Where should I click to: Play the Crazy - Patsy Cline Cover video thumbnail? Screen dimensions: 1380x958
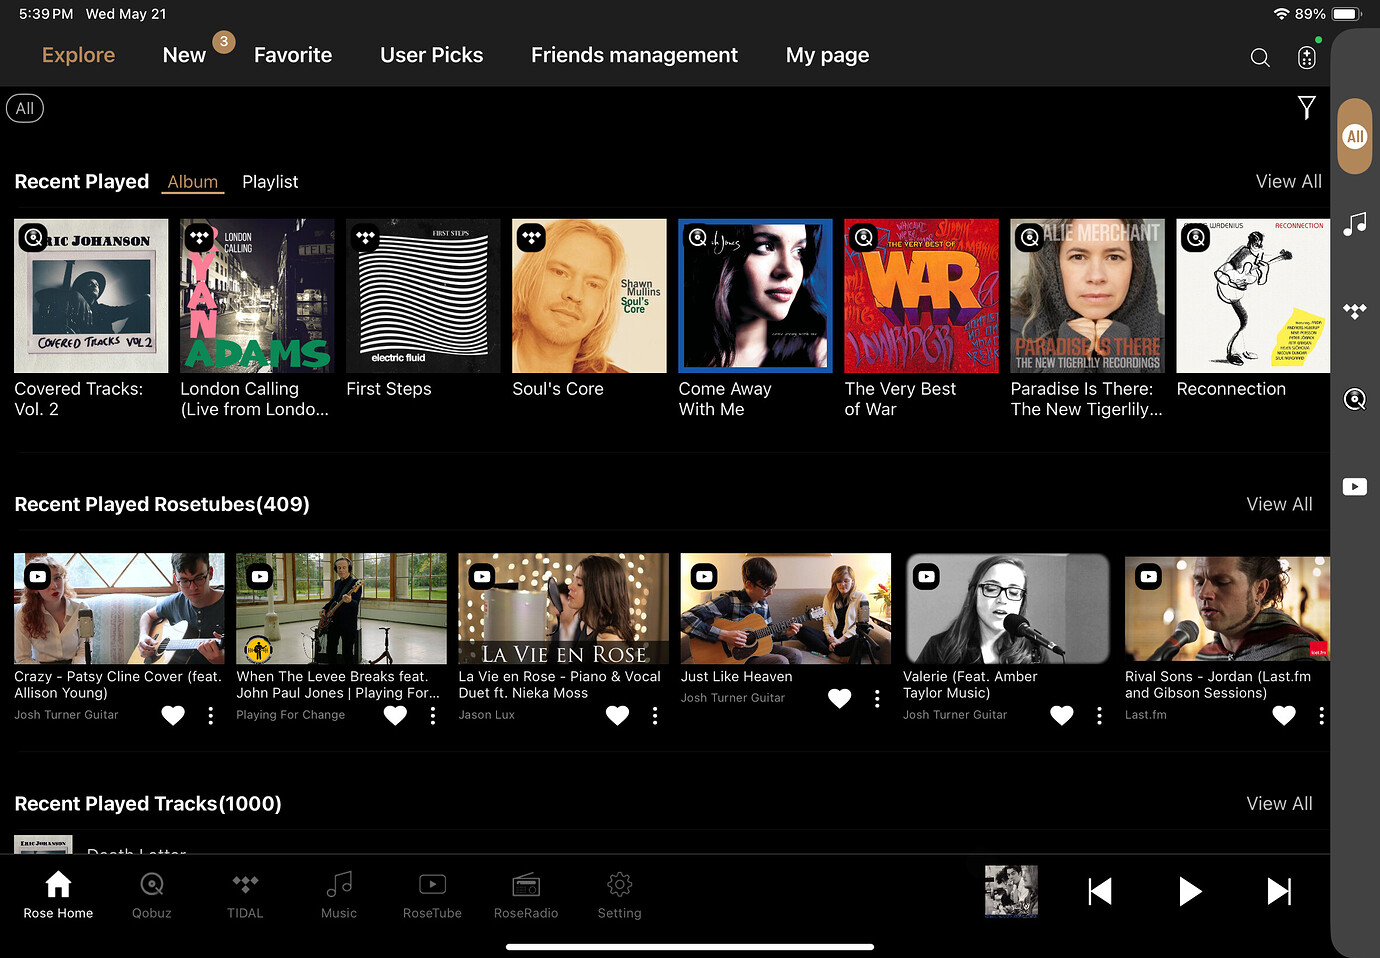(119, 609)
